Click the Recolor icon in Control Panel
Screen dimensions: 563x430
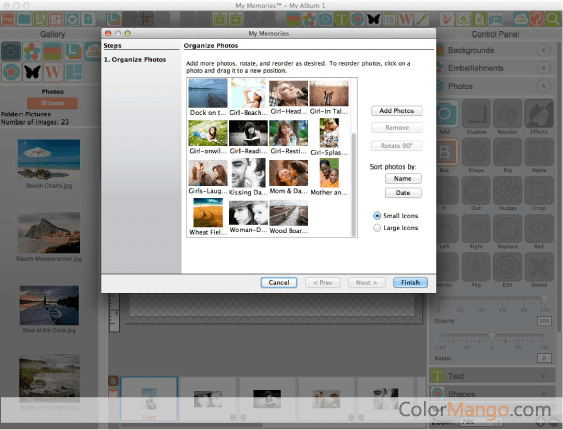click(x=507, y=113)
